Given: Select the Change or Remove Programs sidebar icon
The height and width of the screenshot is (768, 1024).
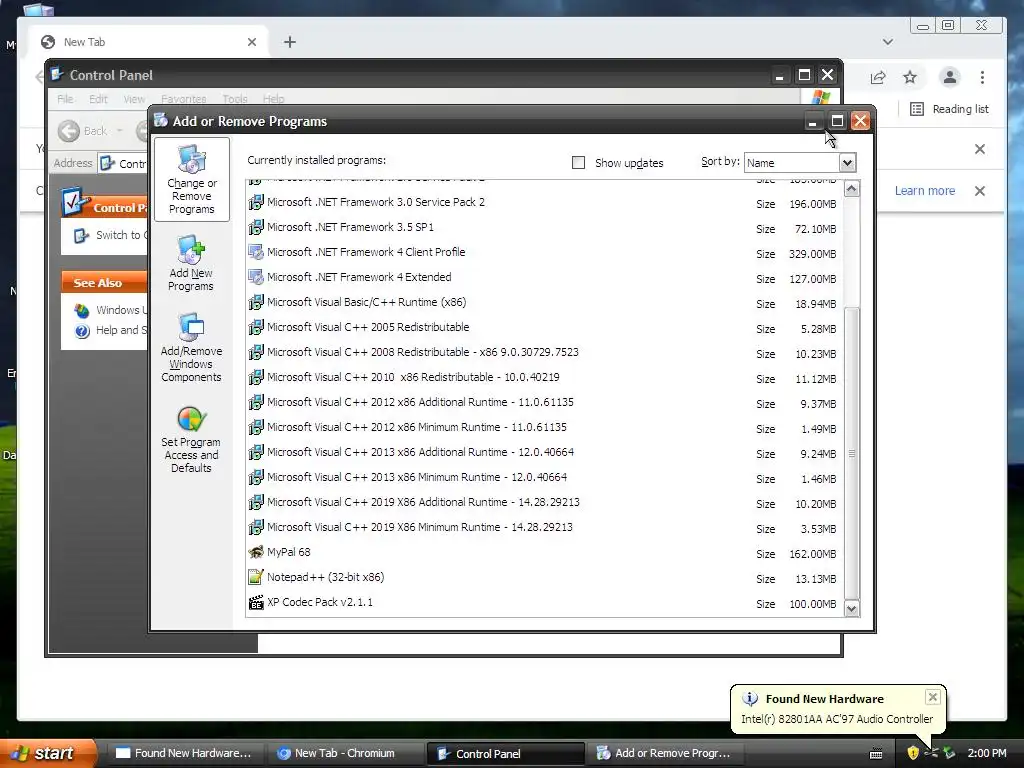Looking at the screenshot, I should [191, 159].
